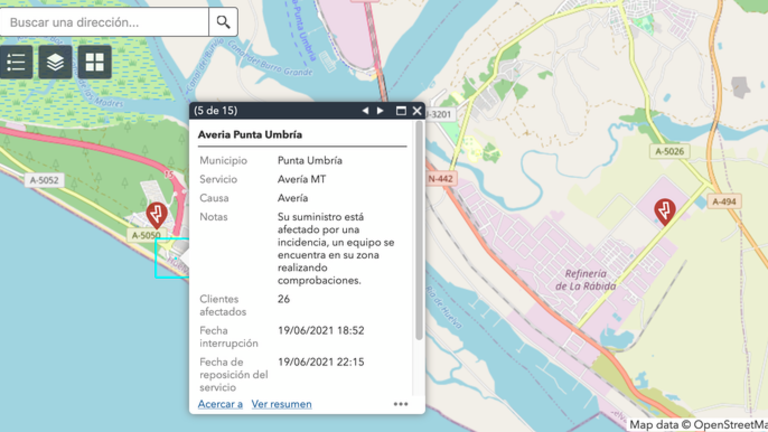Click the A-5052 road label
The height and width of the screenshot is (432, 768).
[45, 180]
